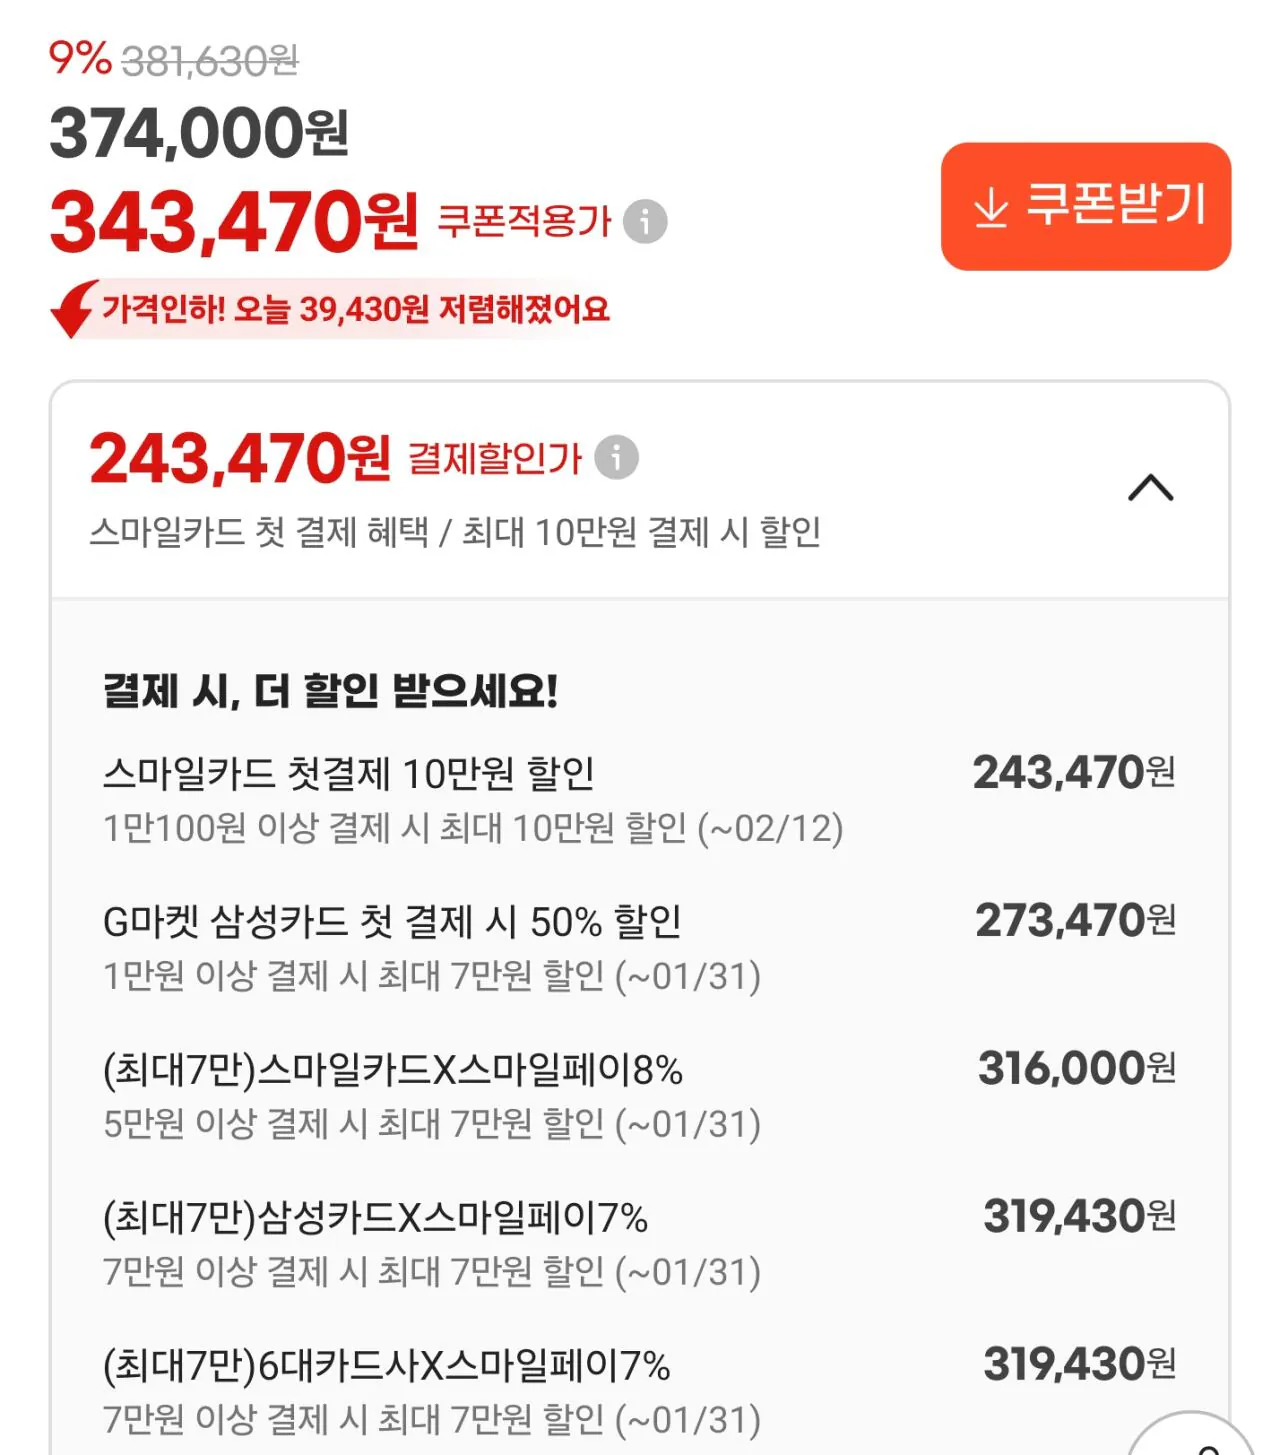The image size is (1280, 1455).
Task: Tap the 273,470원 price in the discount list
Action: click(x=1074, y=920)
